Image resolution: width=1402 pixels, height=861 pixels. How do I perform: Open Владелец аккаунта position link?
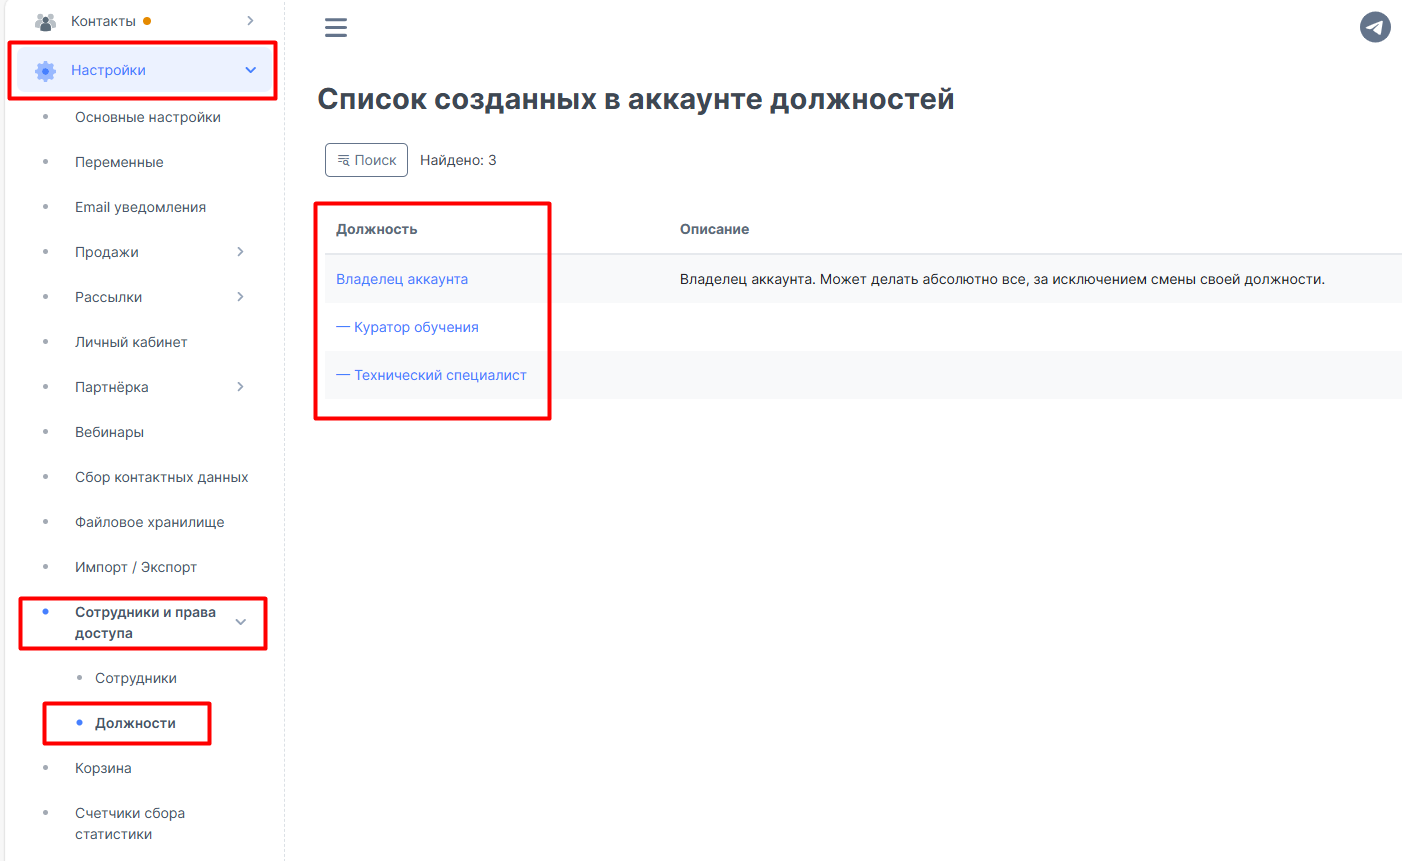(402, 279)
